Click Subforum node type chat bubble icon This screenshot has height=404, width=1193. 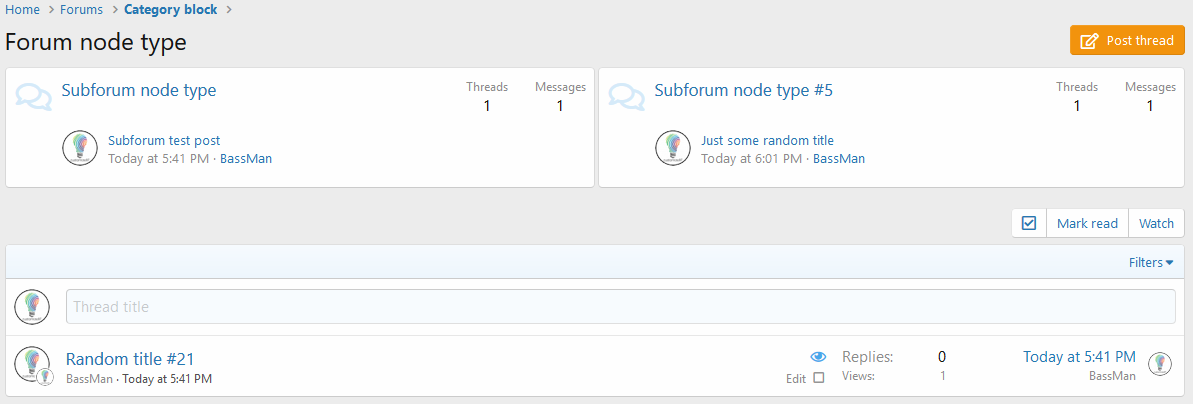tap(34, 96)
